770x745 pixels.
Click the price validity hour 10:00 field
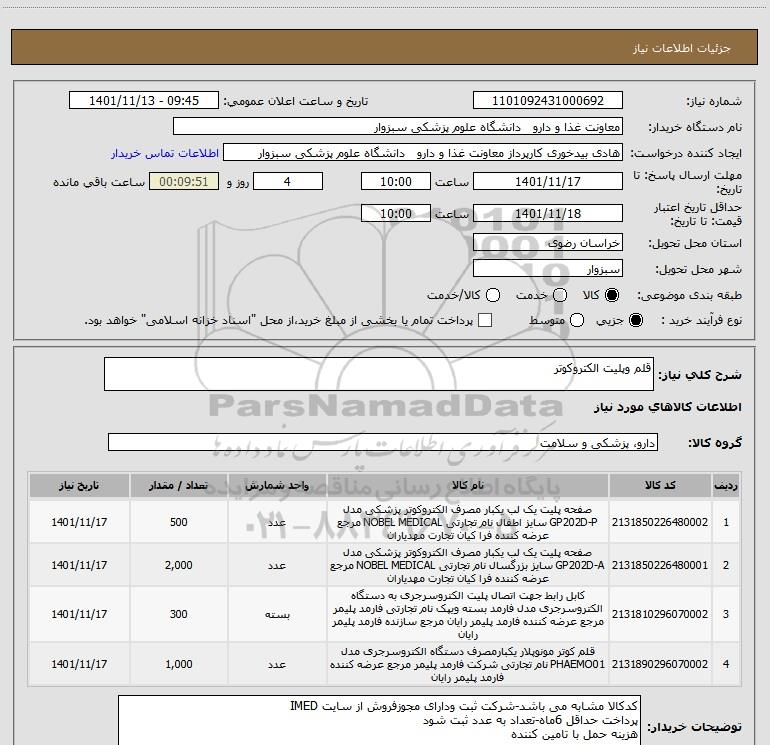coord(396,213)
